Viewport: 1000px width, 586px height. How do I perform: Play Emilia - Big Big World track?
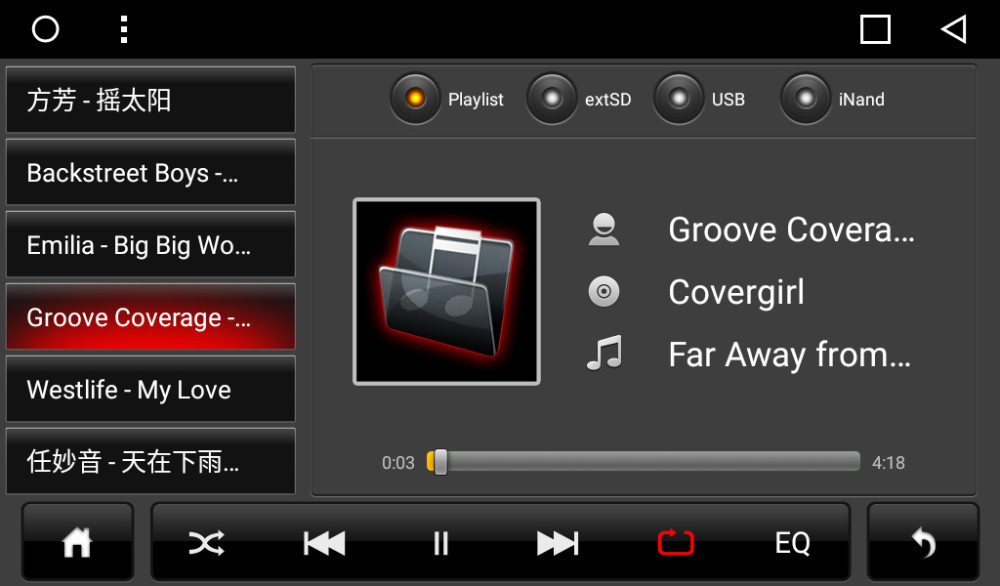point(151,245)
